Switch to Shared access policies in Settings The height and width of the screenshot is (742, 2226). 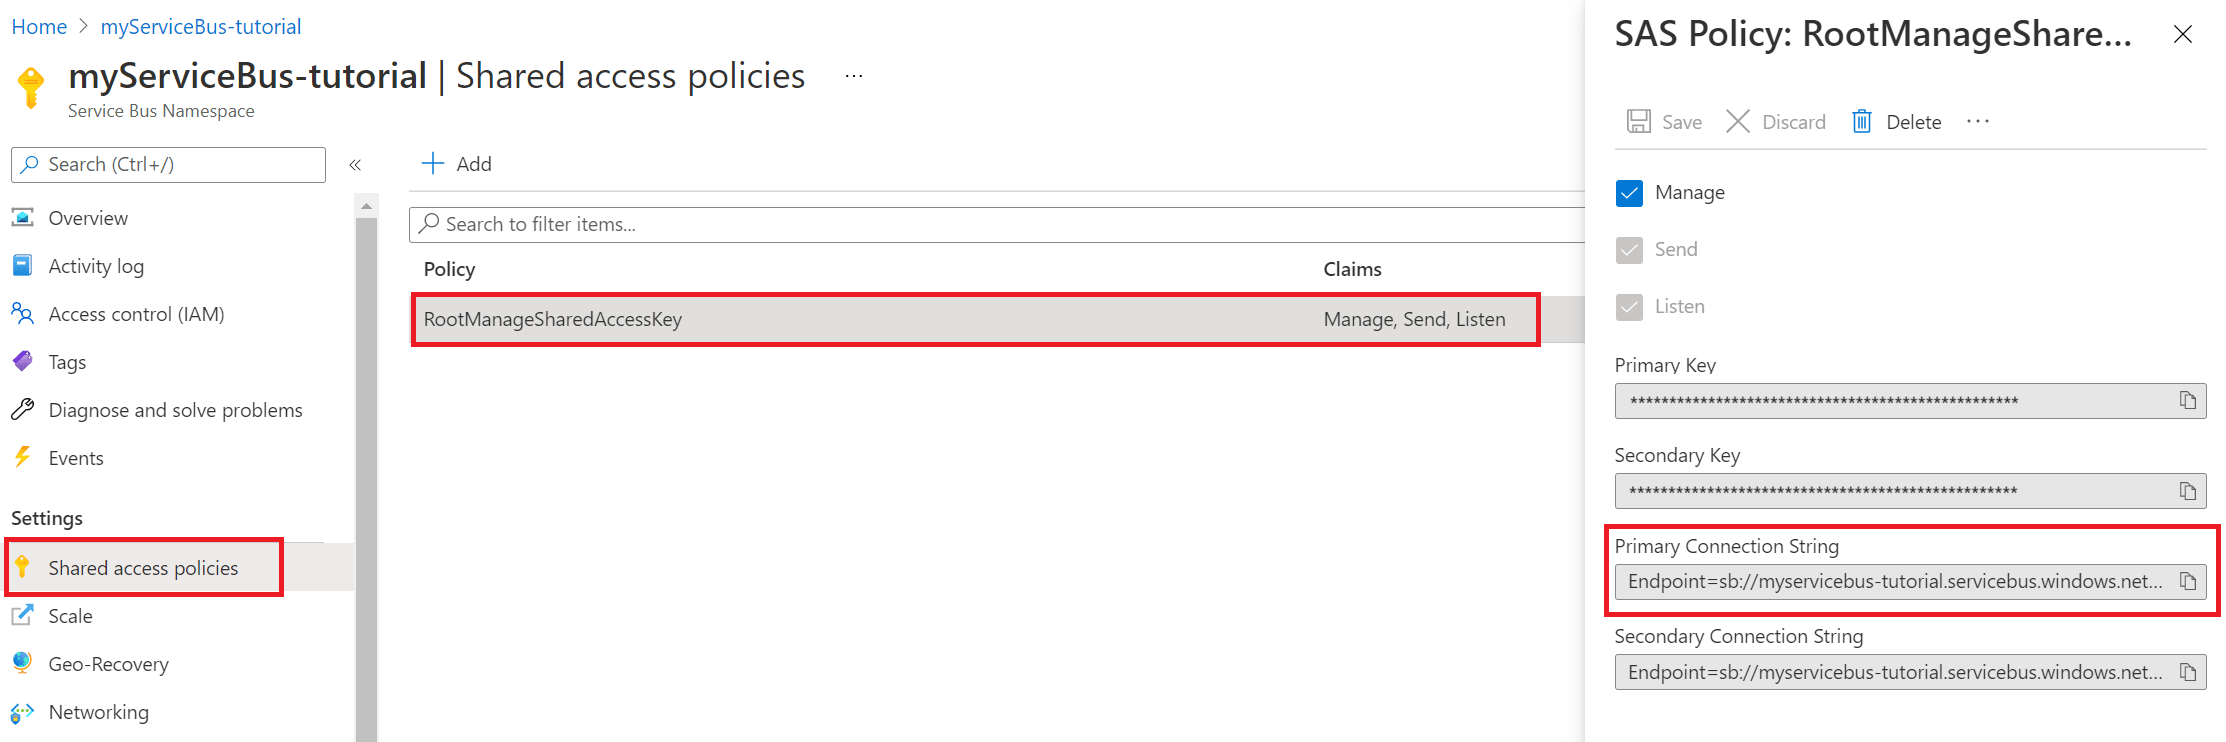click(143, 567)
